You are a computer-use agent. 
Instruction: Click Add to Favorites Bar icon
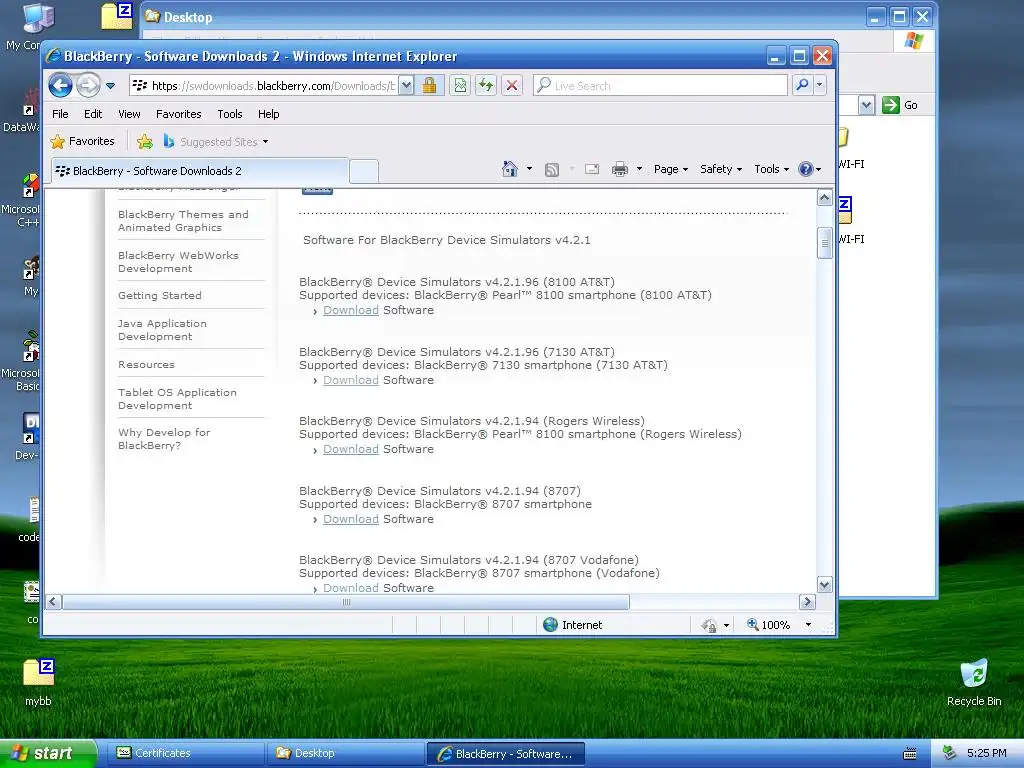click(x=145, y=142)
